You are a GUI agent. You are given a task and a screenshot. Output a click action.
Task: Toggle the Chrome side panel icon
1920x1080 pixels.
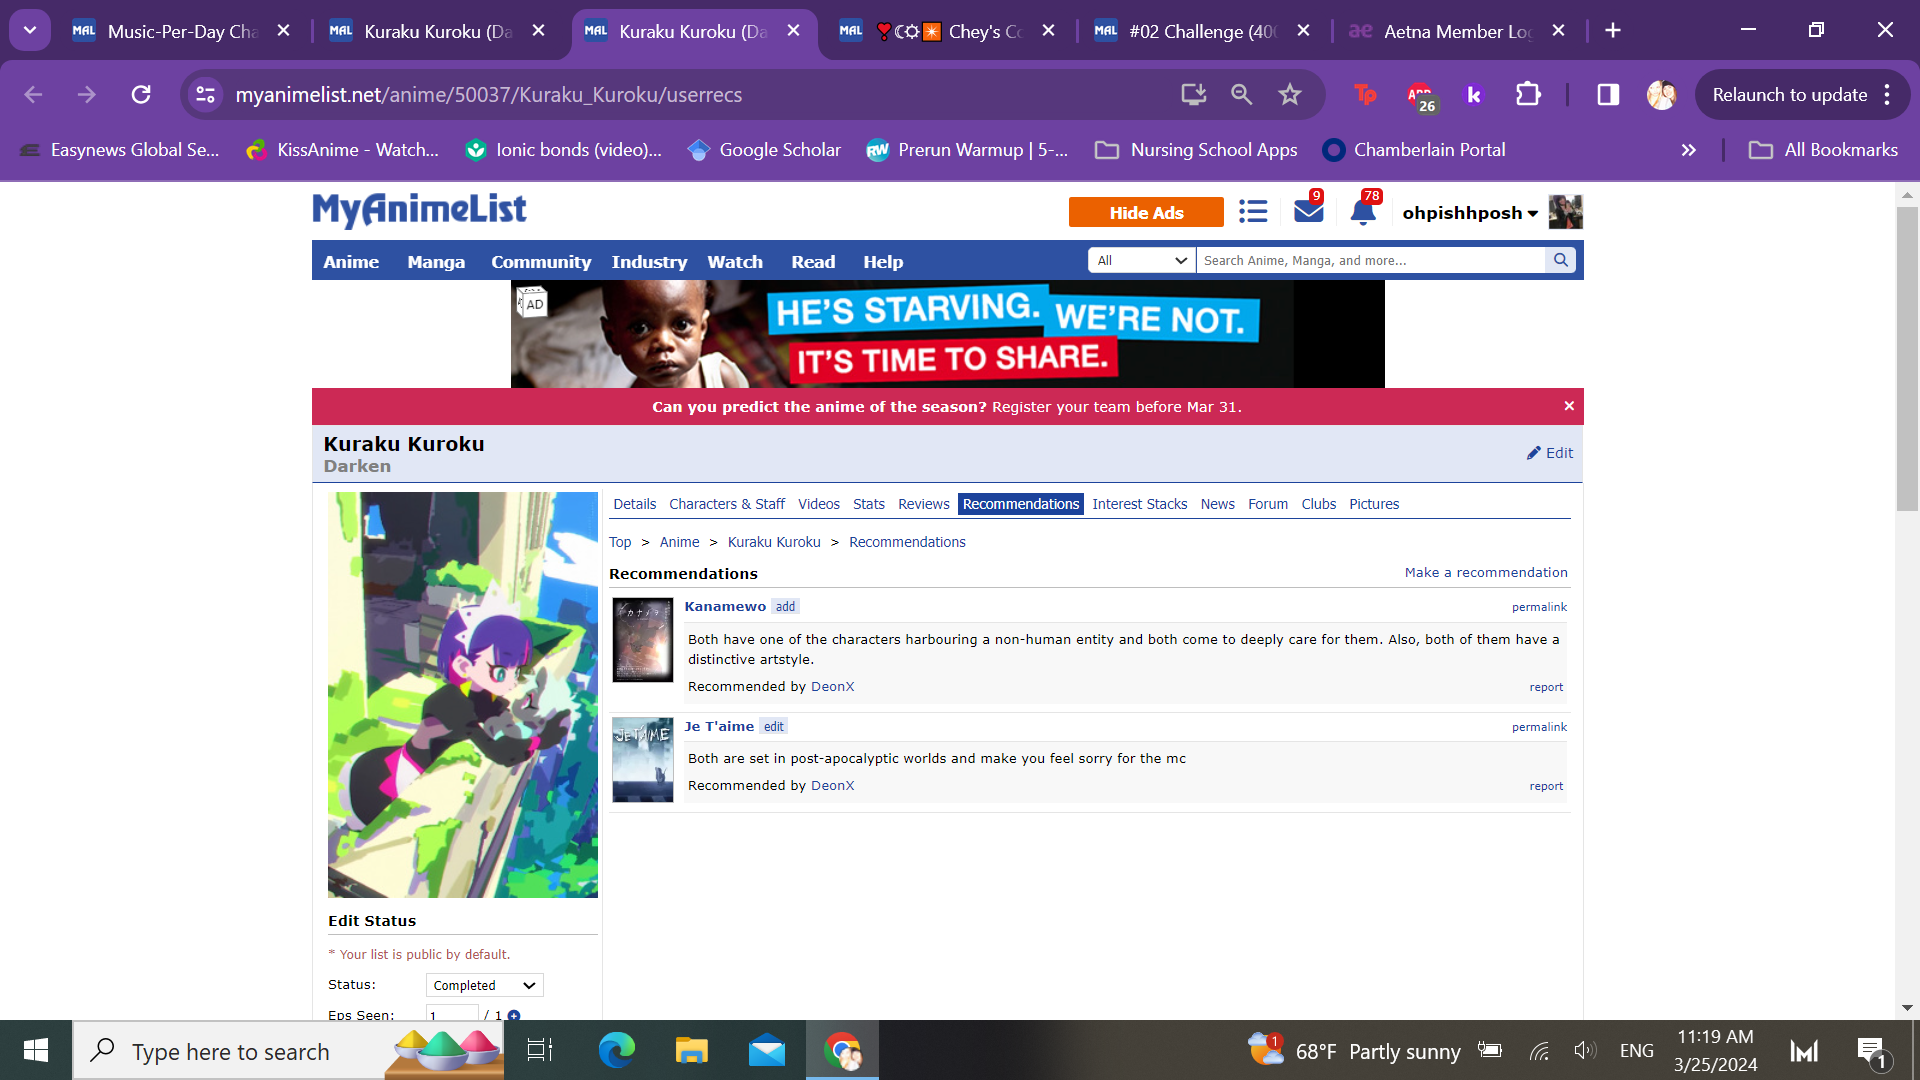1608,95
